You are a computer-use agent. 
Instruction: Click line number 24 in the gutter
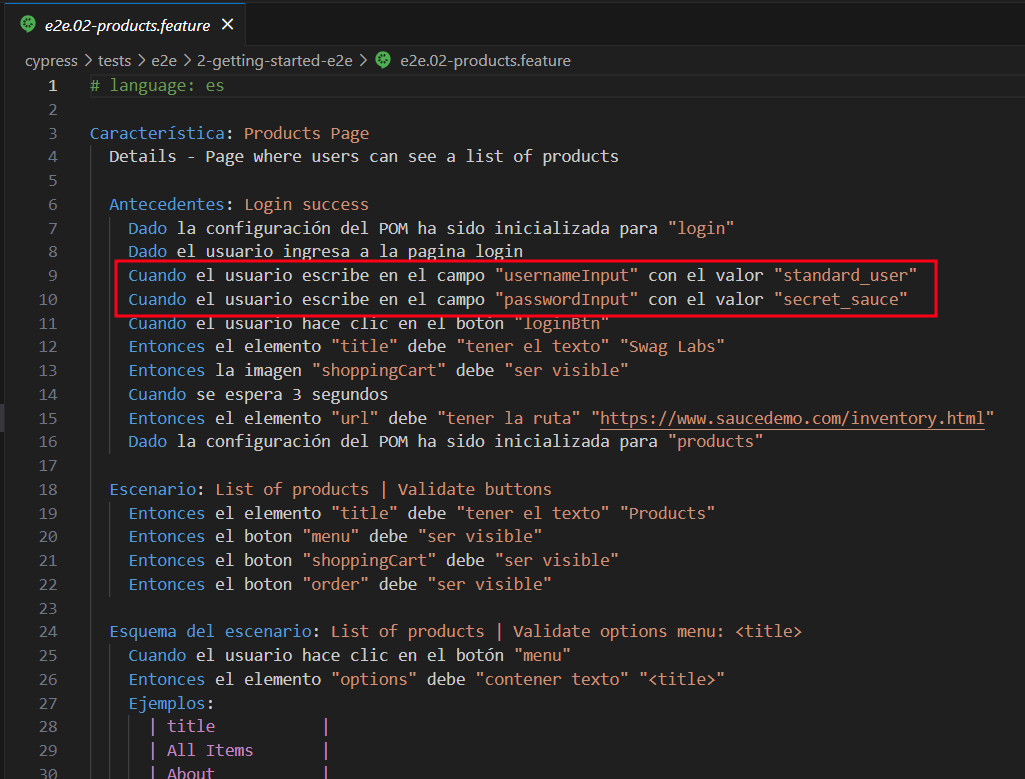(48, 632)
